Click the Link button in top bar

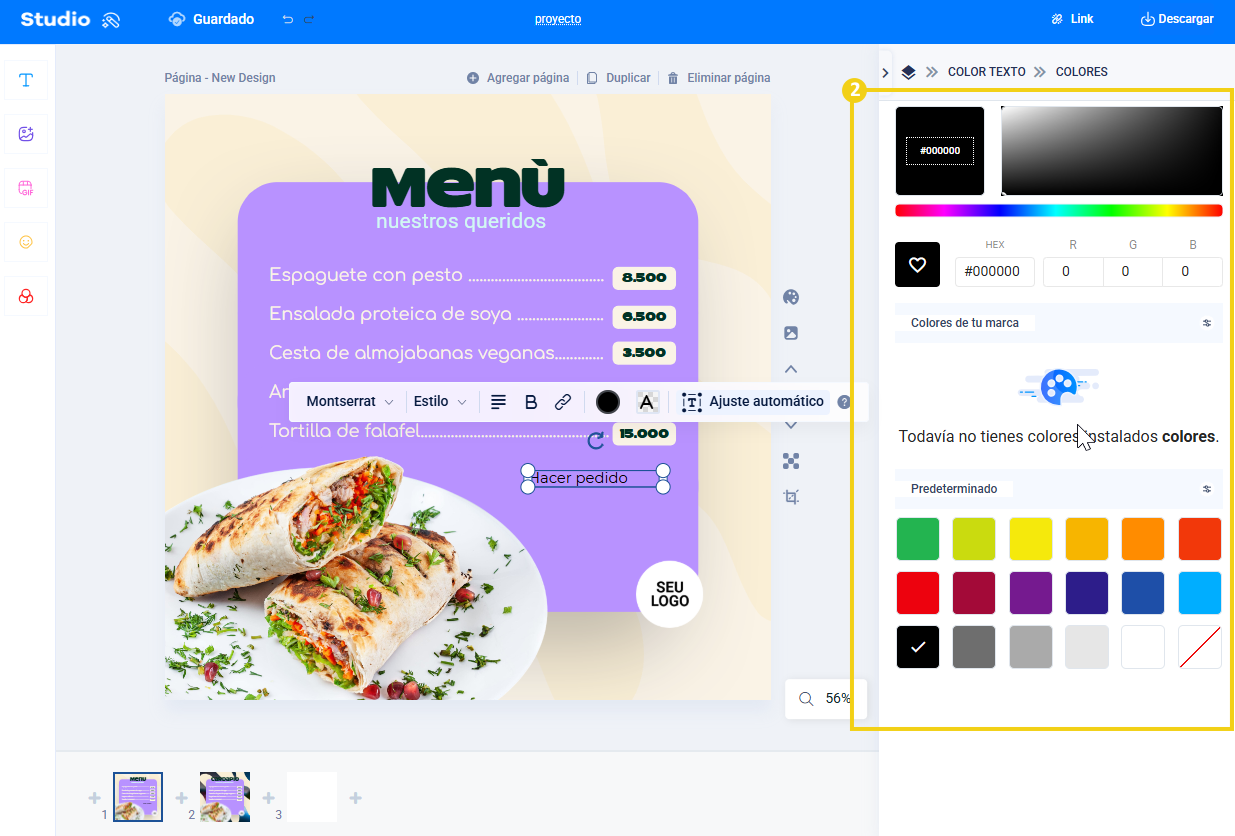1072,19
